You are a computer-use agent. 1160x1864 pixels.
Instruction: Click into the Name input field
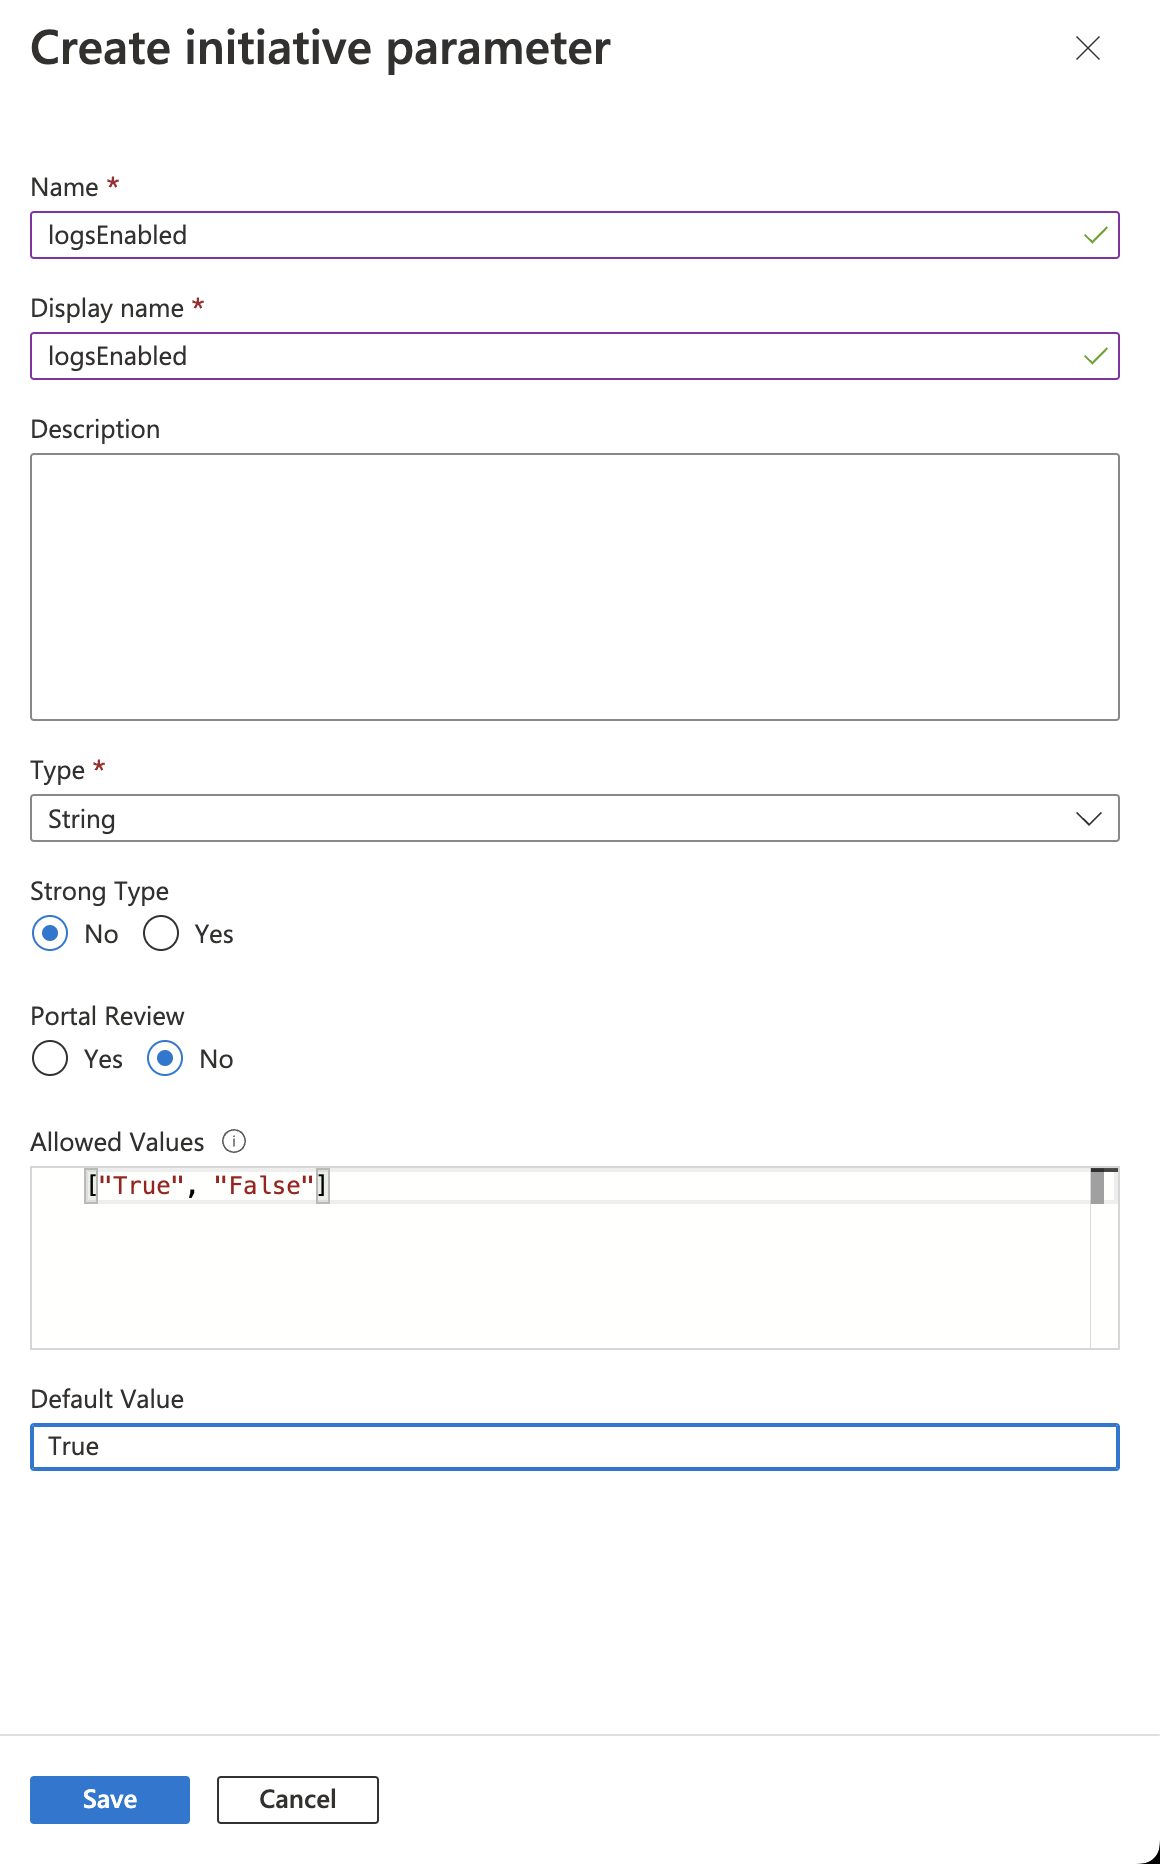pyautogui.click(x=575, y=235)
